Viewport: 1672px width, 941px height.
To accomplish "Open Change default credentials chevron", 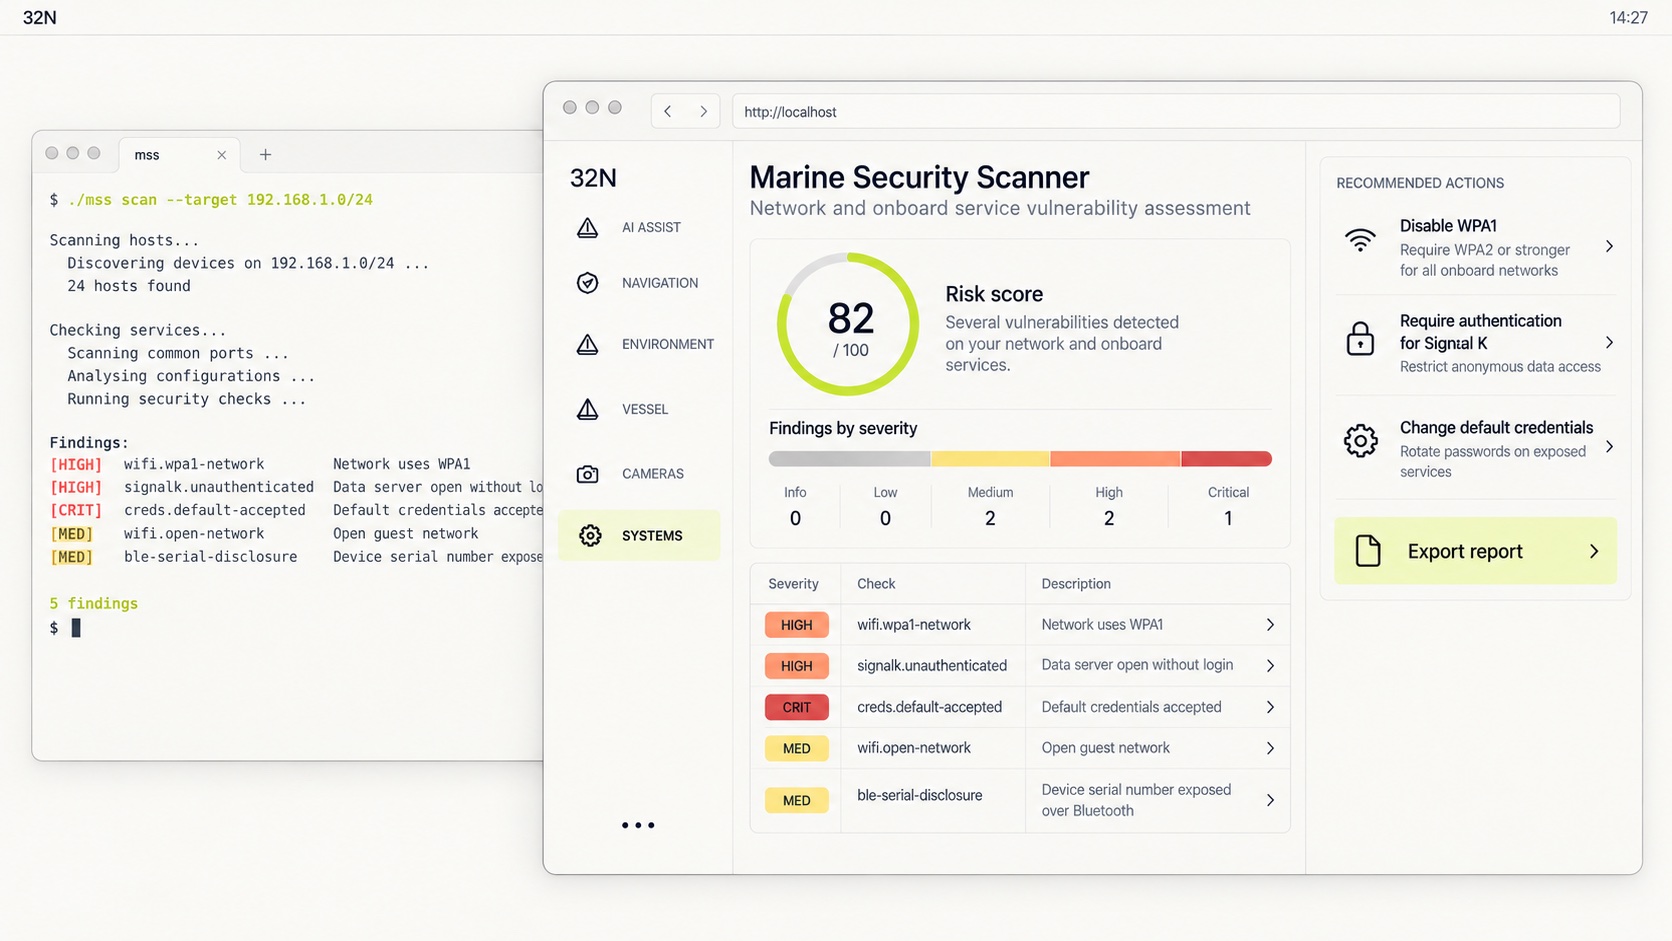I will [x=1609, y=447].
